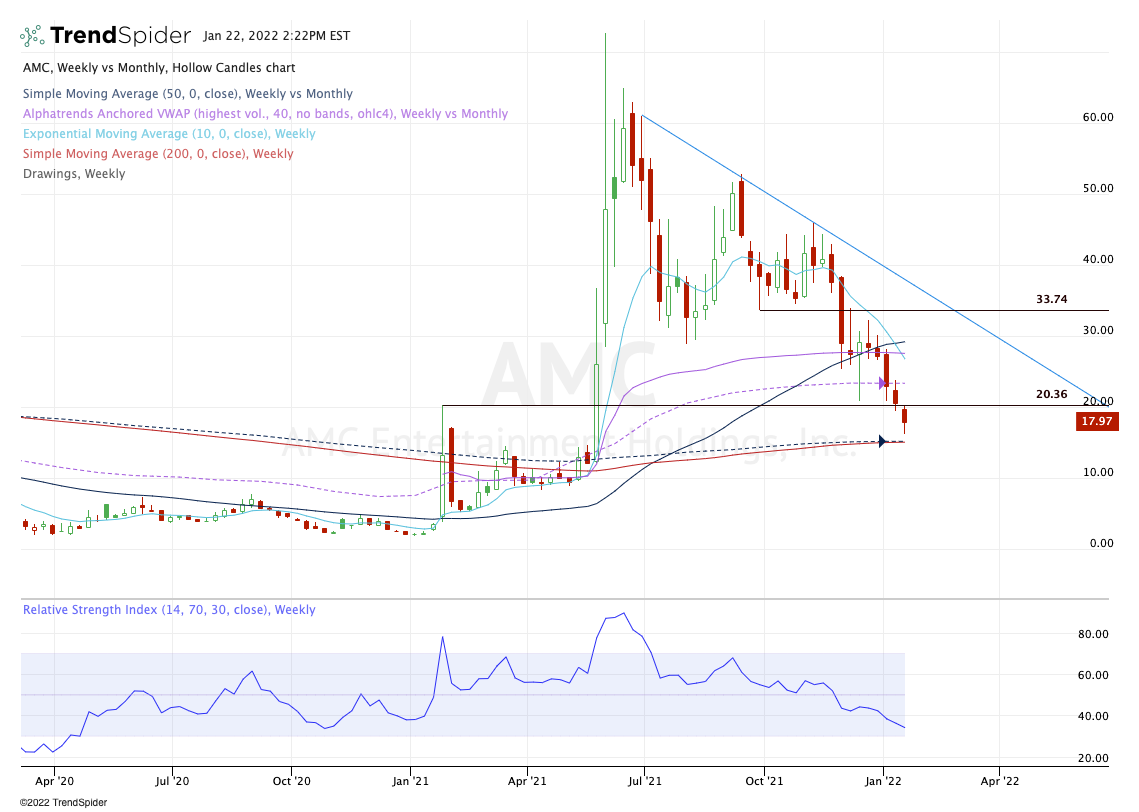Click the '©2022 TrendSpider' copyright text
This screenshot has height=812, width=1139.
[63, 803]
